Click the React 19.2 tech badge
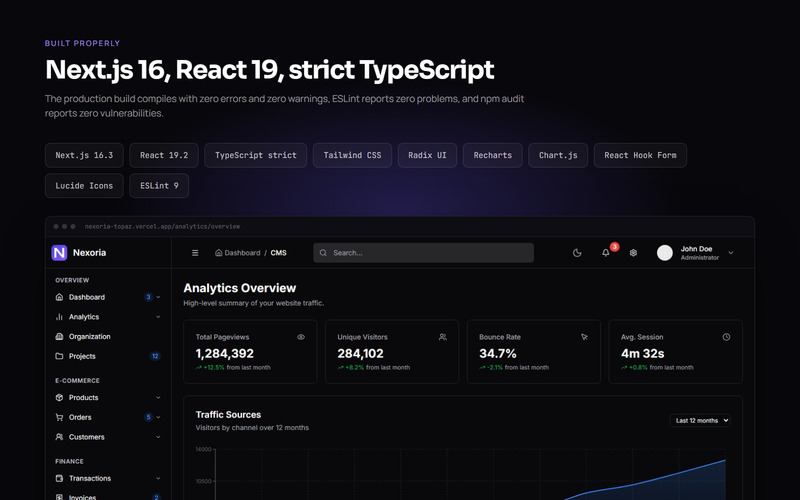 pos(164,155)
